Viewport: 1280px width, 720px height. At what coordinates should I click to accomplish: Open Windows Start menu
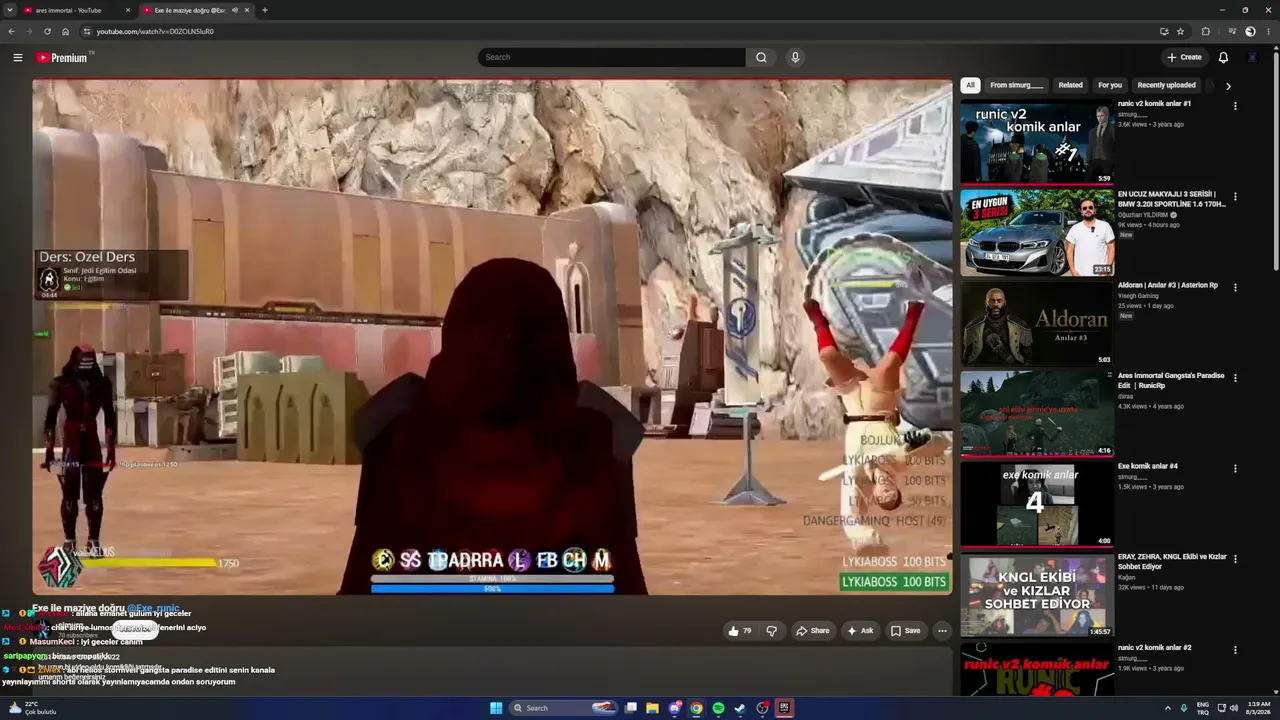pyautogui.click(x=495, y=708)
